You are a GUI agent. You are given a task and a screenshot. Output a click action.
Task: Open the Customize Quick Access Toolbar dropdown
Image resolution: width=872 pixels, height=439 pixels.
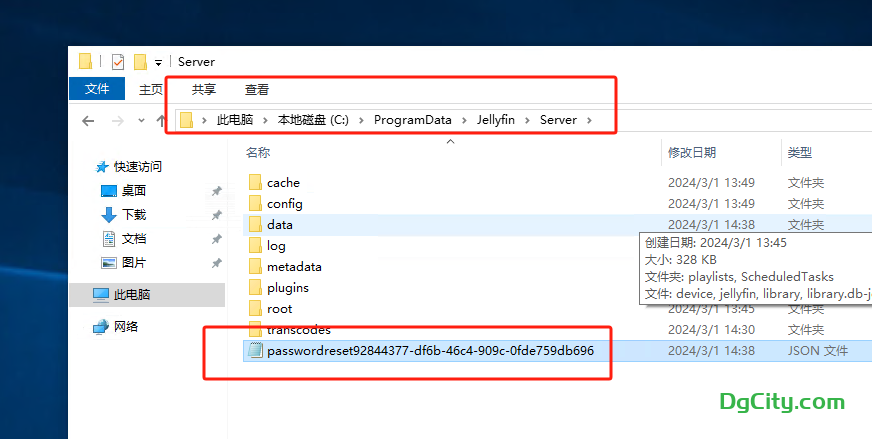coord(158,62)
